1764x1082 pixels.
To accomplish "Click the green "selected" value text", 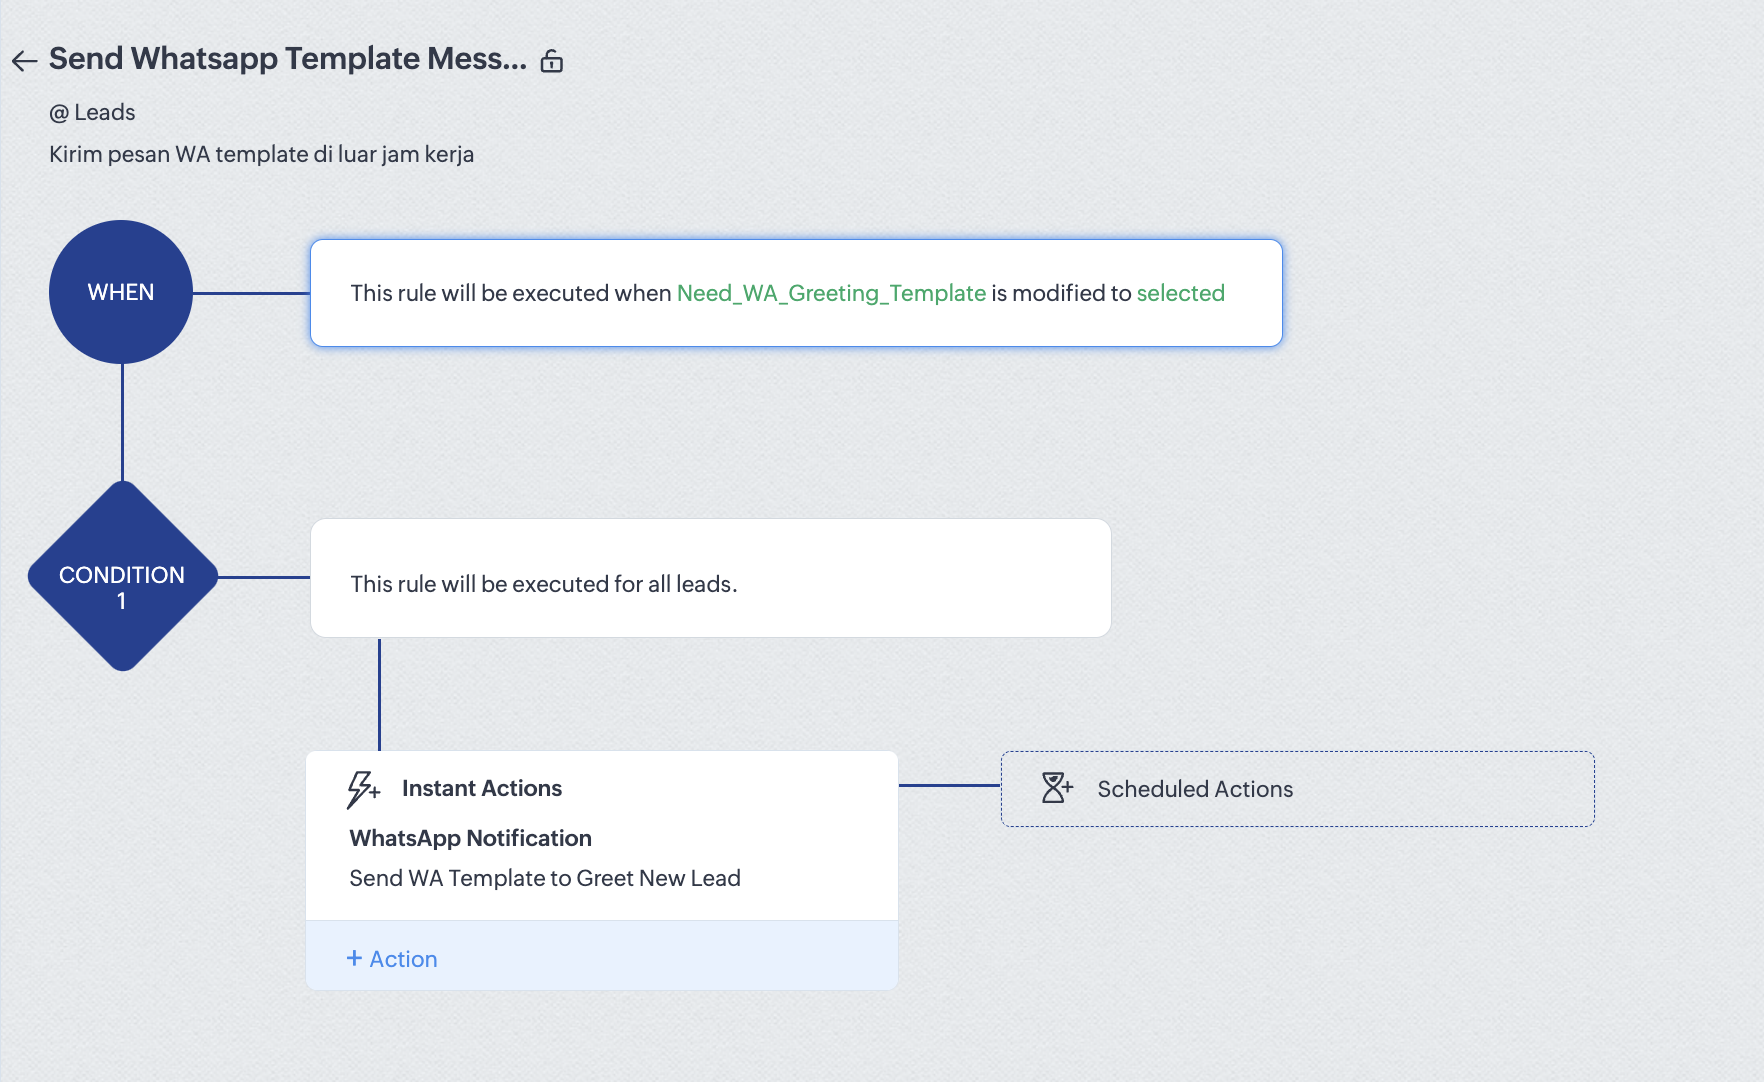I will 1180,293.
